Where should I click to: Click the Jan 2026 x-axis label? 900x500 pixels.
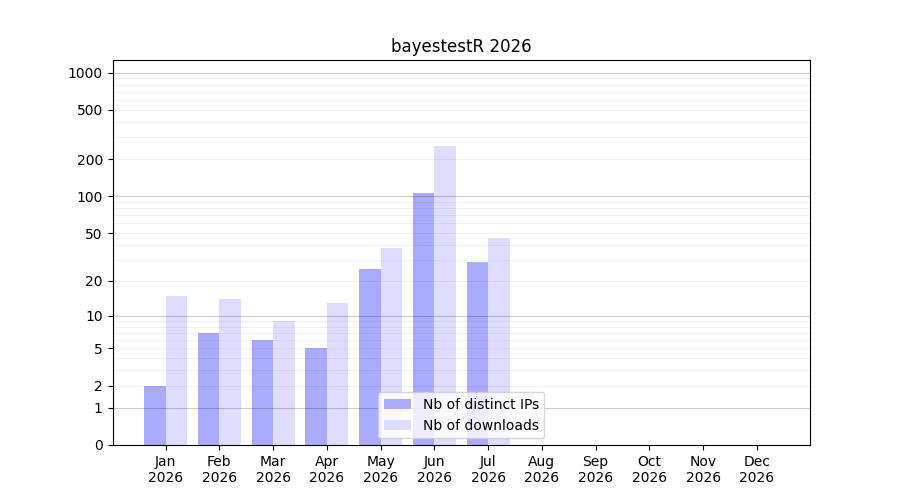click(x=165, y=469)
